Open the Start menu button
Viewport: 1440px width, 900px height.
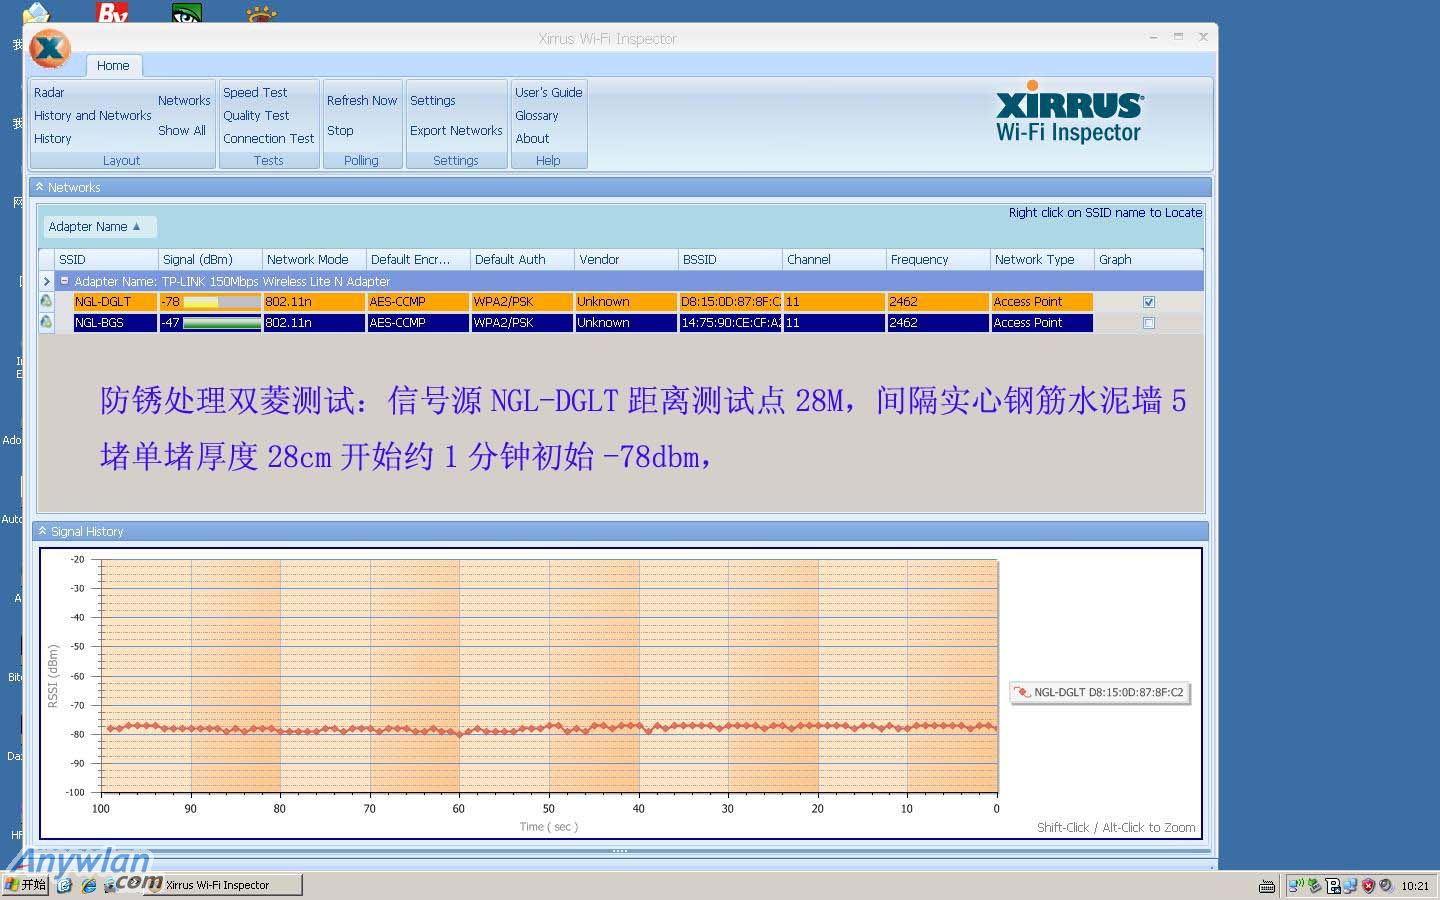[26, 885]
